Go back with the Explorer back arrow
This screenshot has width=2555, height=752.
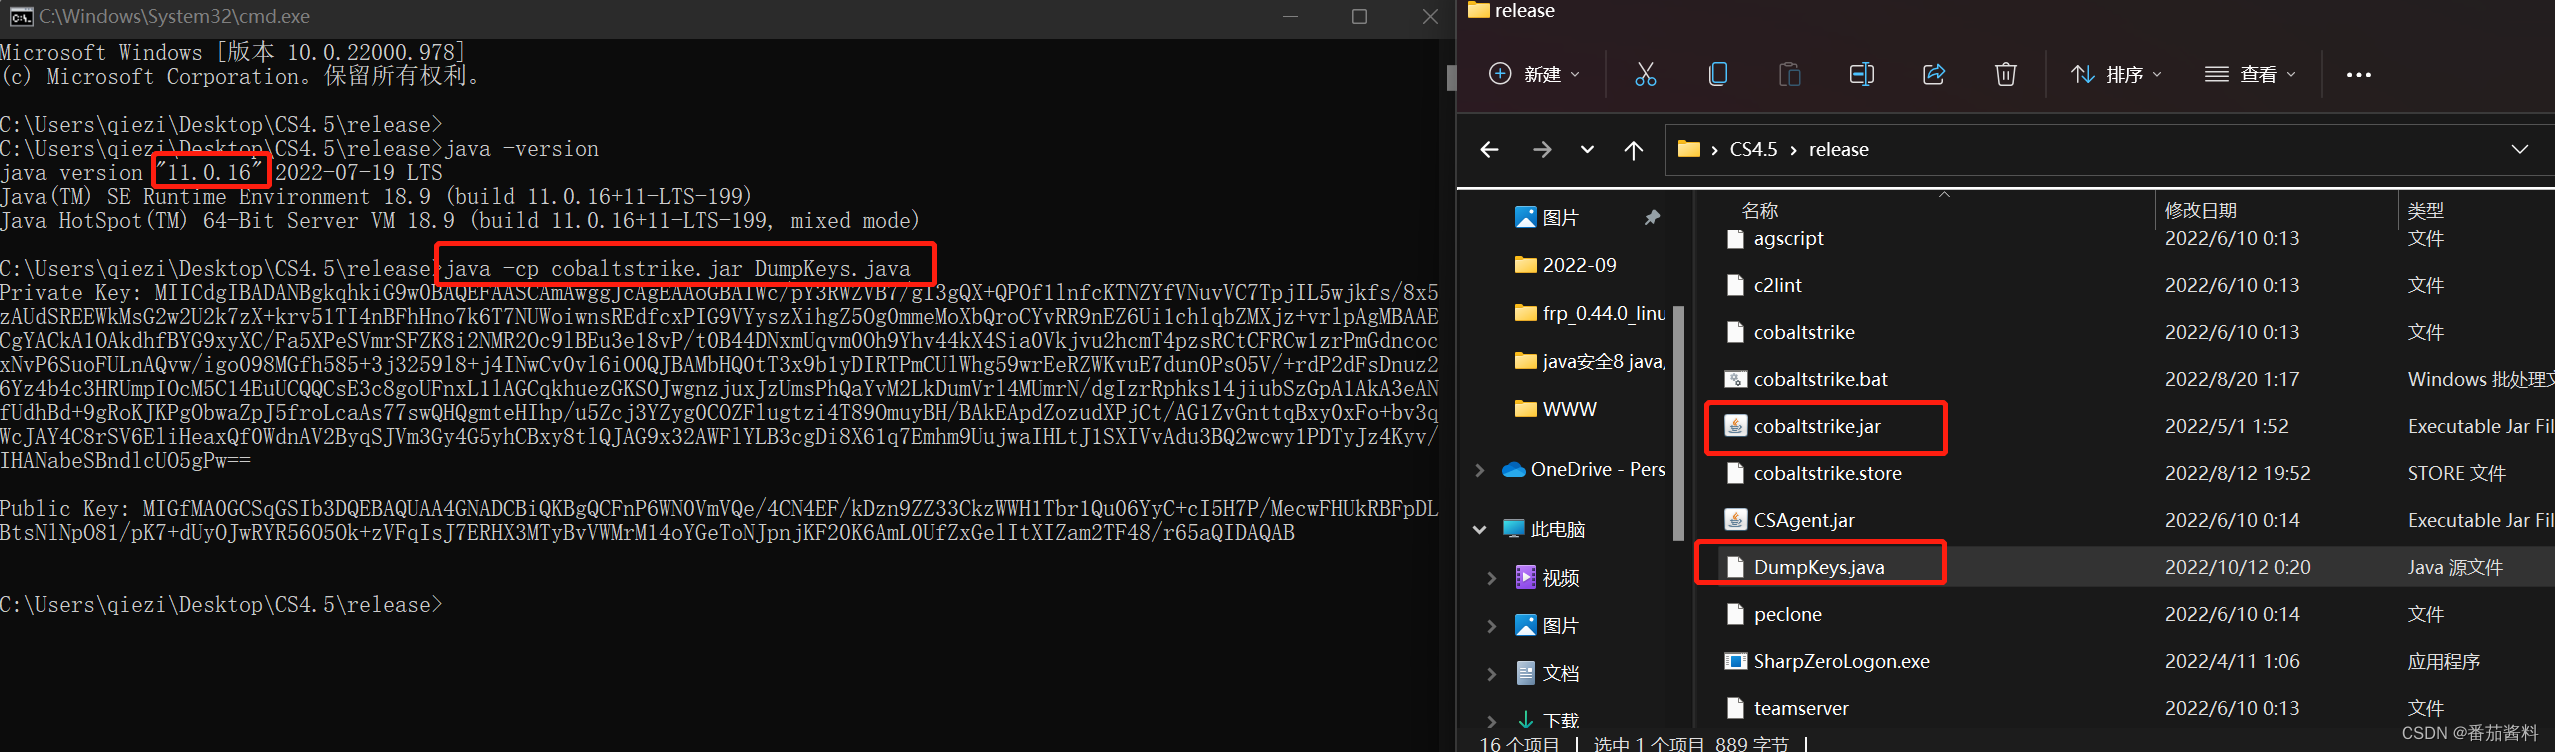point(1489,149)
